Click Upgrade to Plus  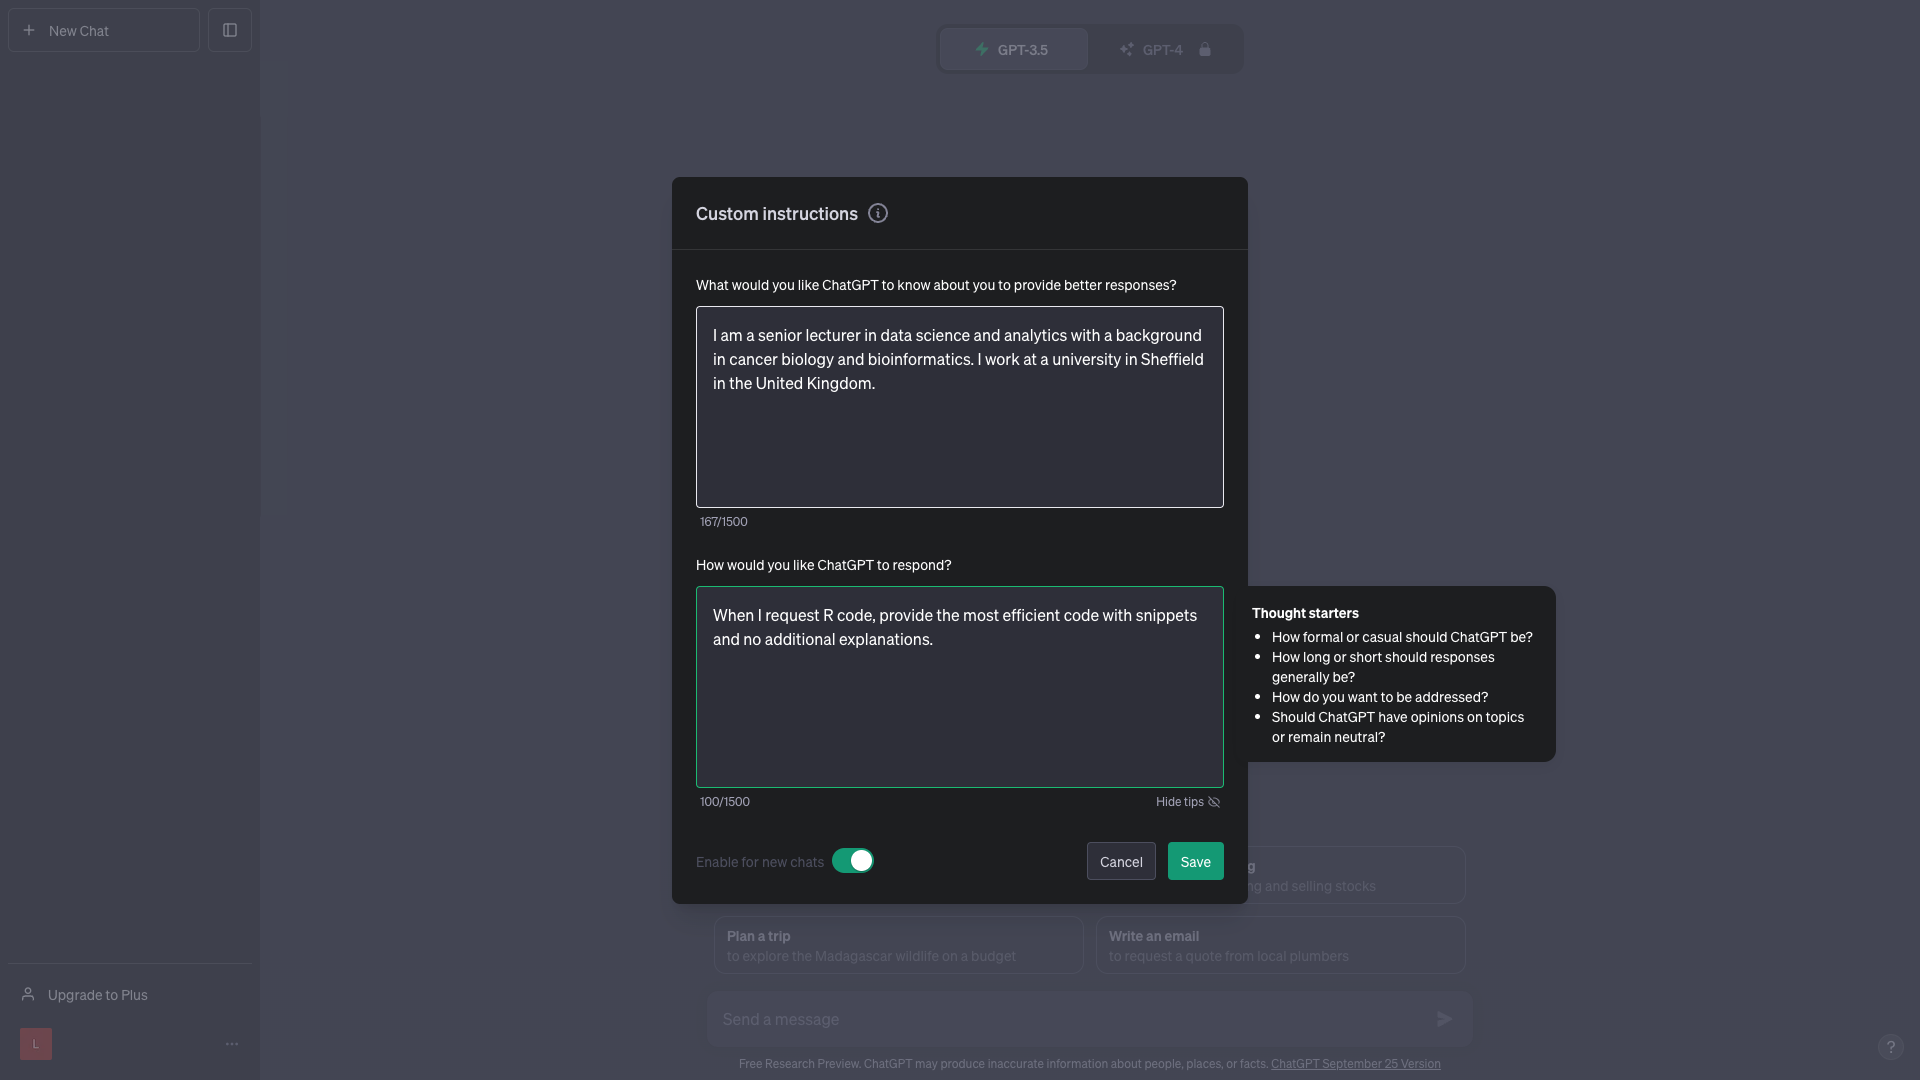click(130, 994)
